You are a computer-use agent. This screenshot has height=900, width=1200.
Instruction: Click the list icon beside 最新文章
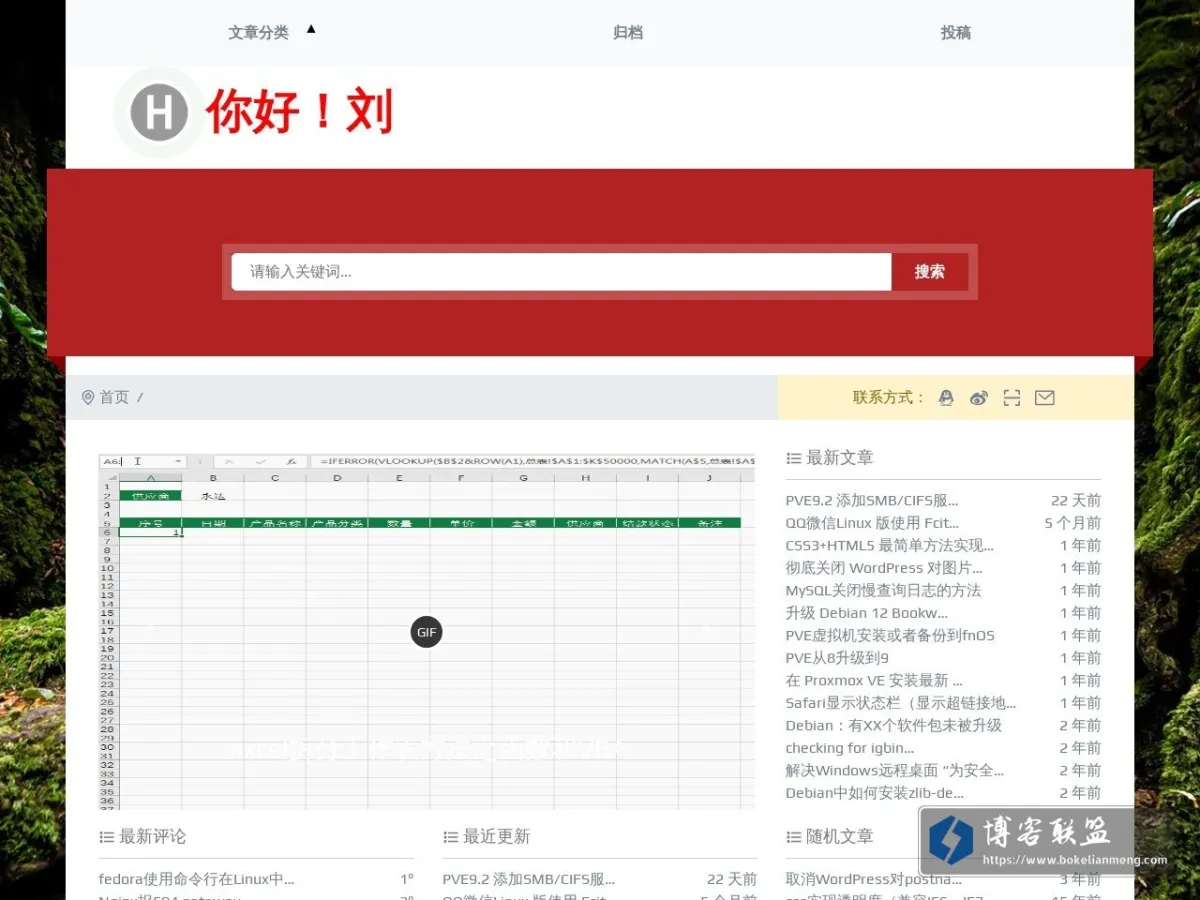[x=793, y=458]
